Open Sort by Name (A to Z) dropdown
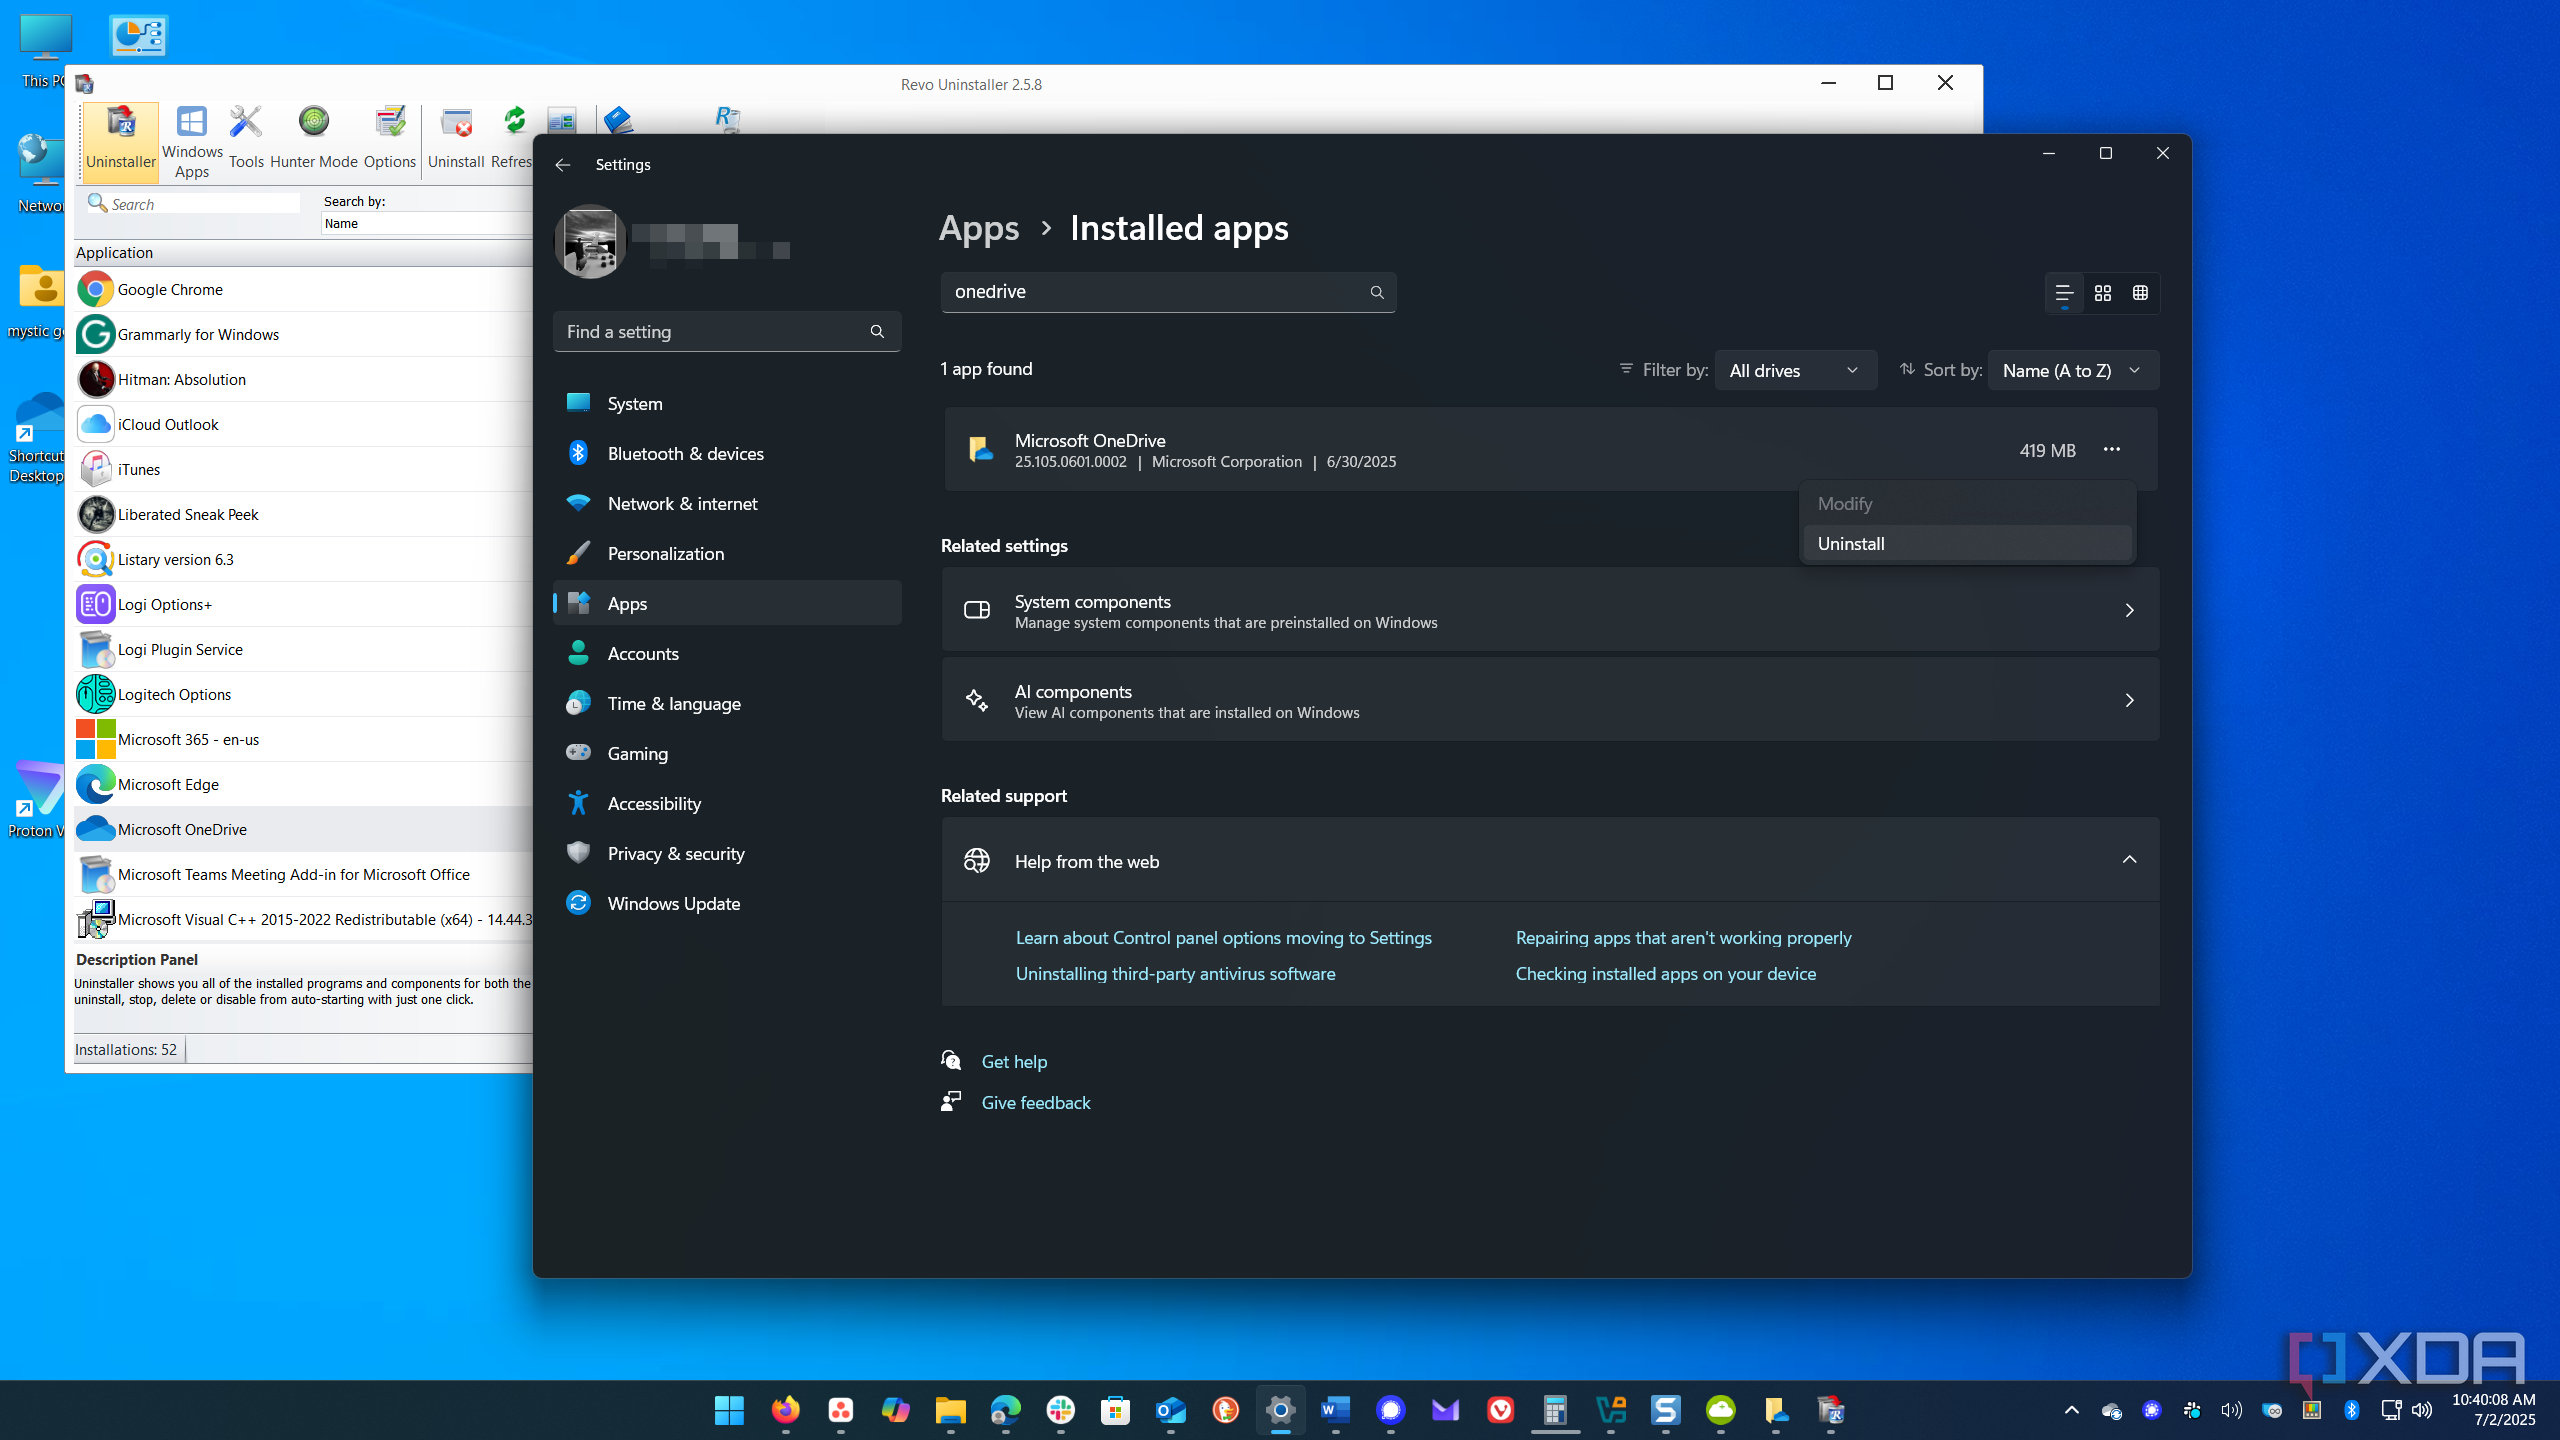Screen dimensions: 2560x1440 (x=2073, y=370)
